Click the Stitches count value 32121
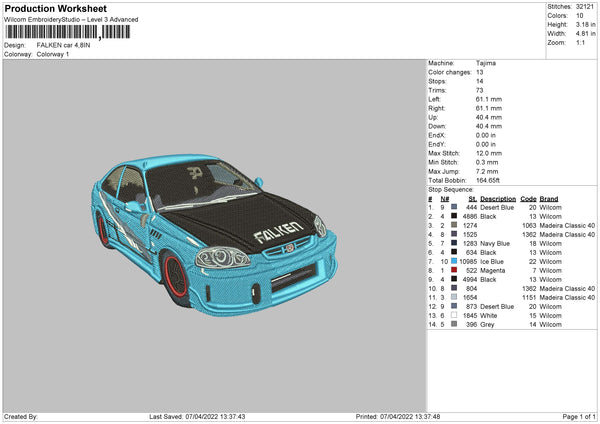600x424 pixels. tap(587, 6)
